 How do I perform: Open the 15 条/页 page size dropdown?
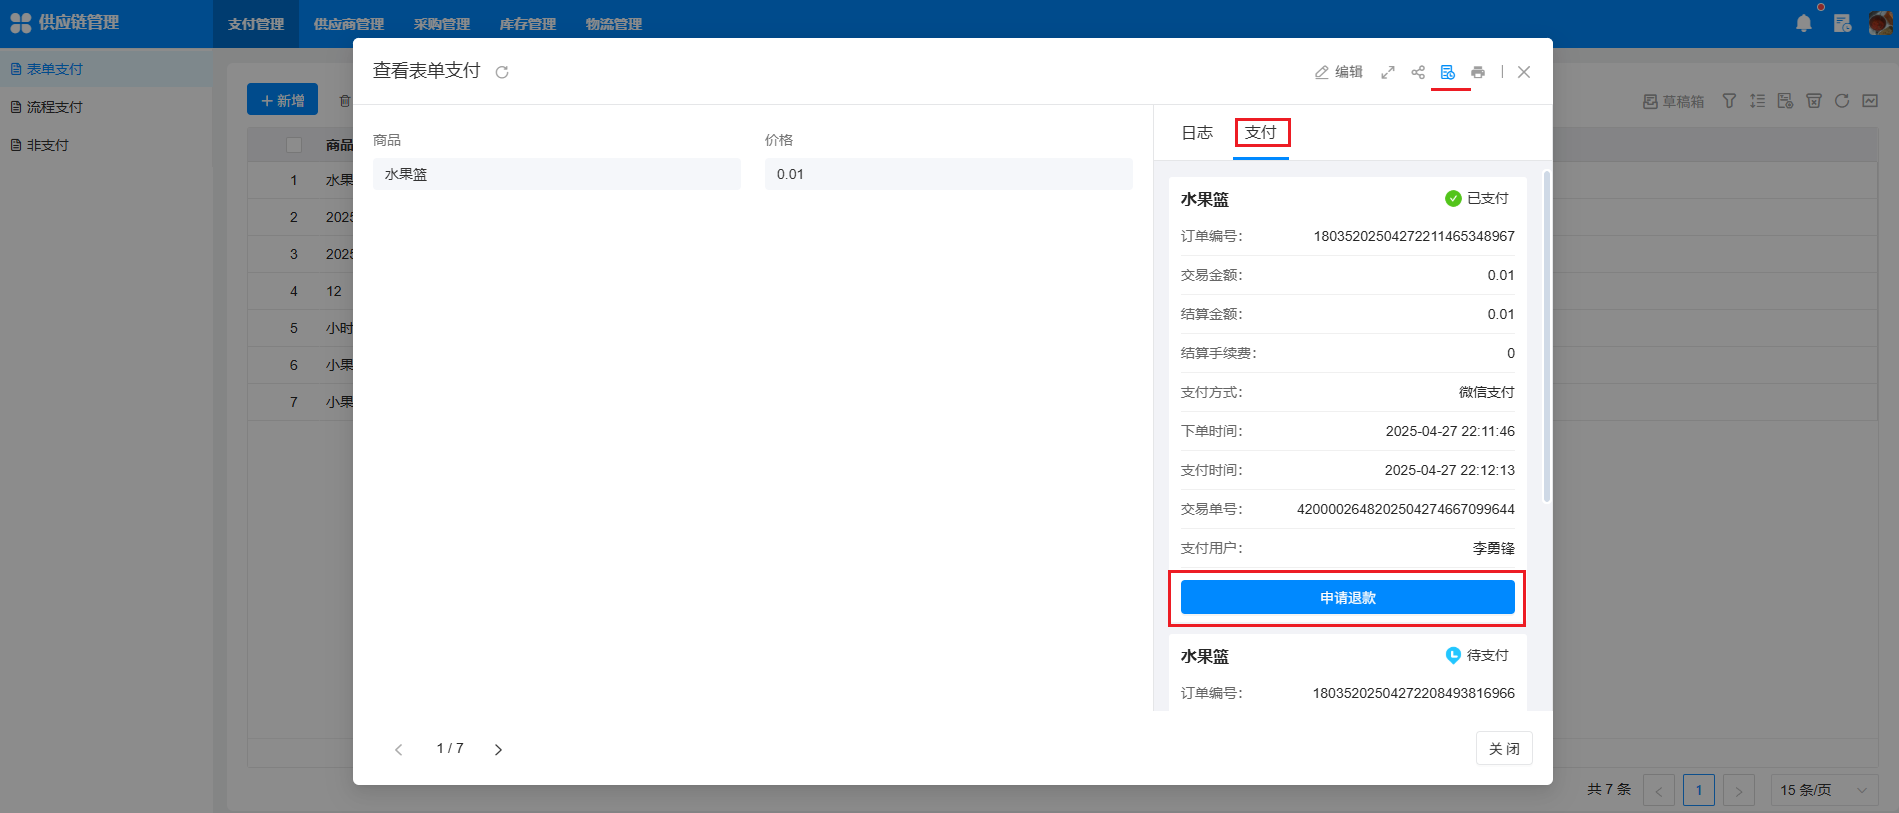(x=1823, y=790)
